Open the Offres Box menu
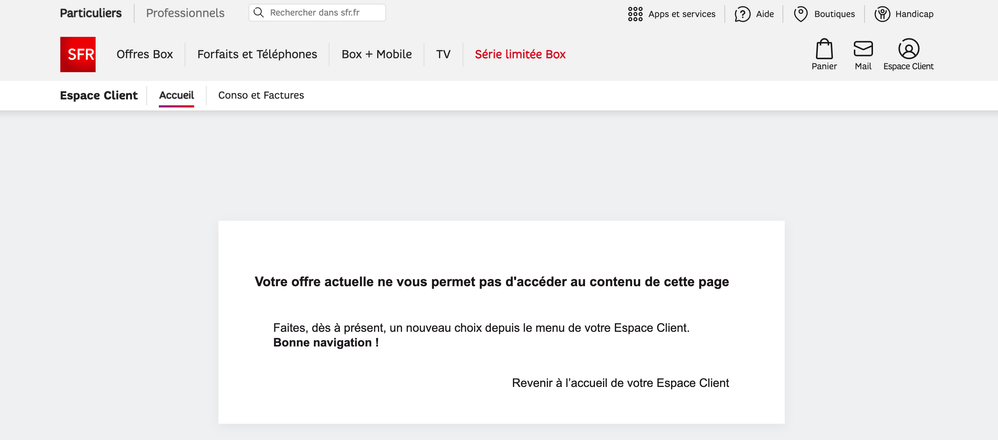Viewport: 998px width, 440px height. pos(145,54)
